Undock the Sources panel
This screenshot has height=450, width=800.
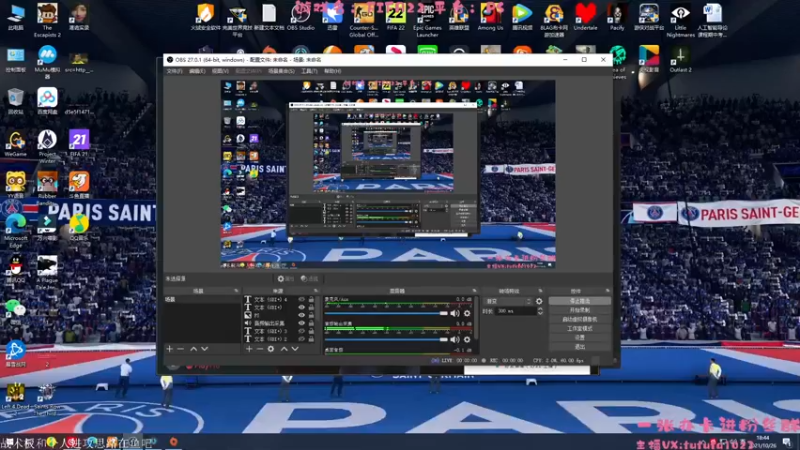tap(315, 291)
